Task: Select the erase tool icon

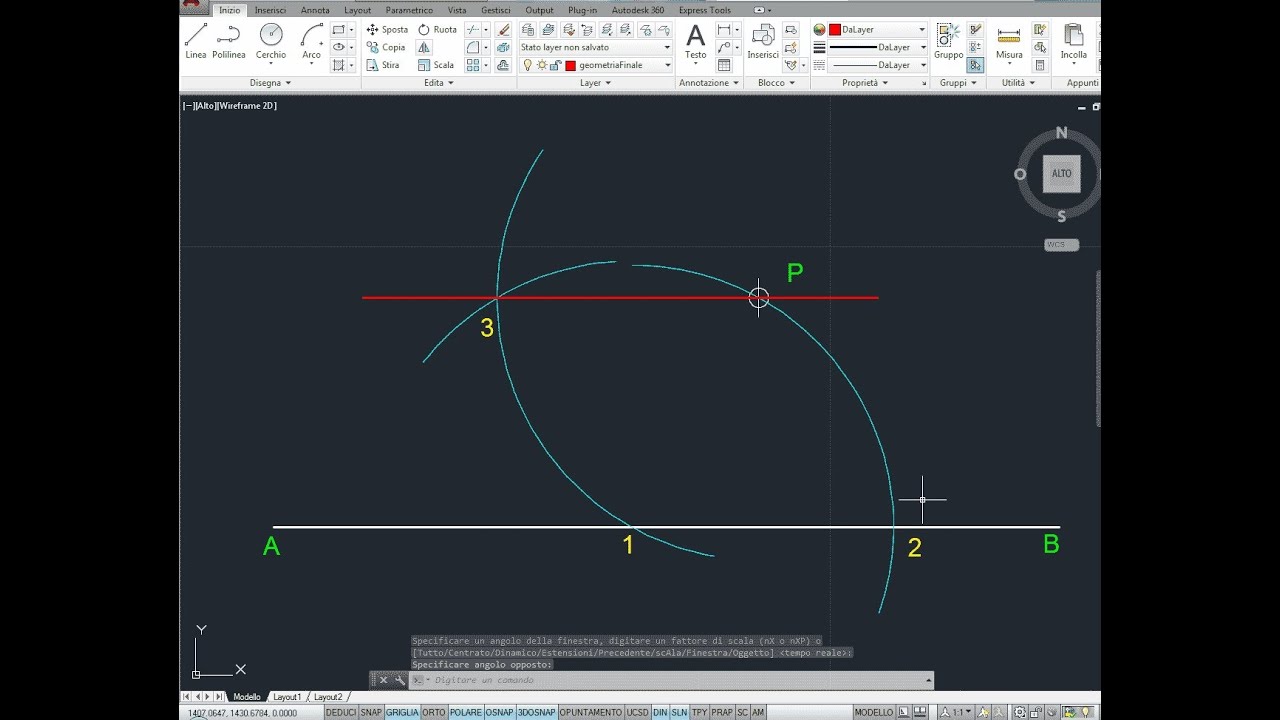Action: [x=503, y=30]
